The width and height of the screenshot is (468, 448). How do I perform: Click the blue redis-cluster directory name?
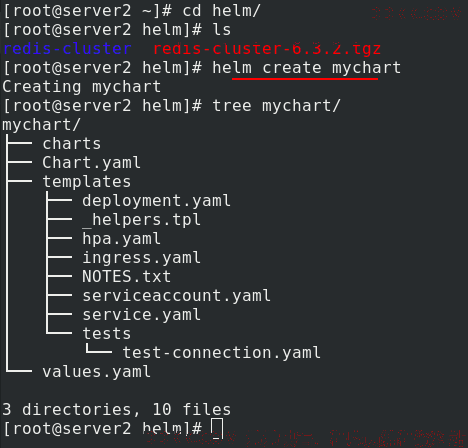(67, 49)
